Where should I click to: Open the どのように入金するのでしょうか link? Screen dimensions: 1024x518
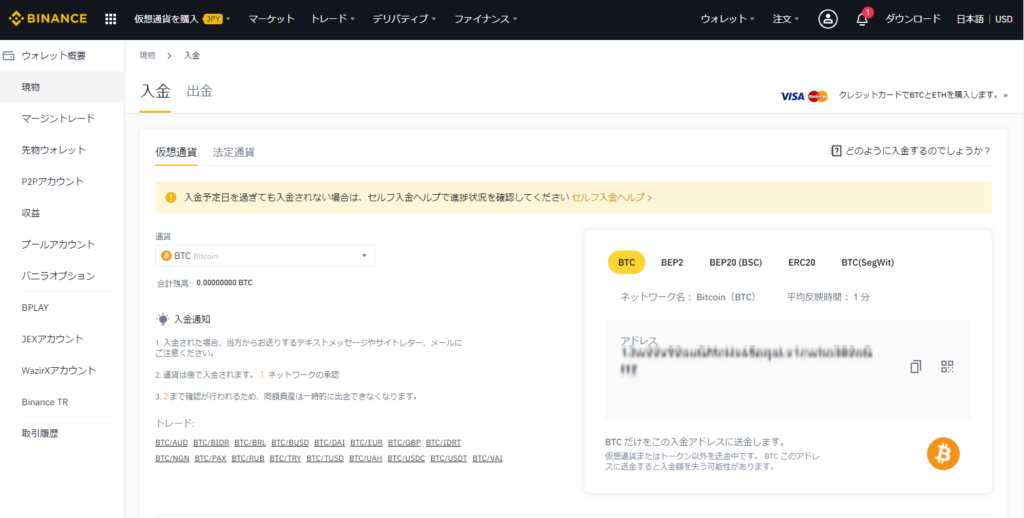click(x=918, y=151)
